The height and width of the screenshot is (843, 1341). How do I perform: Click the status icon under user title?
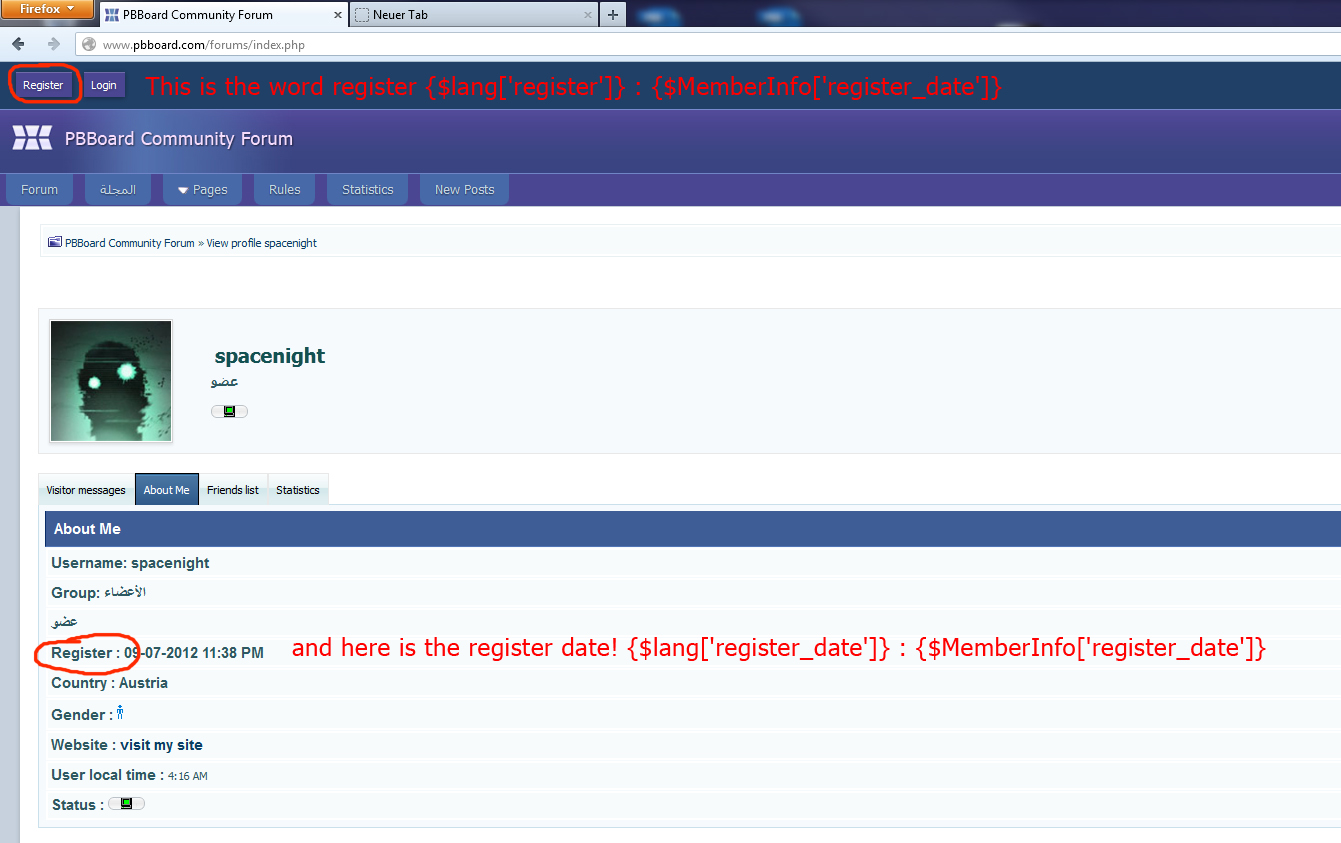[x=229, y=411]
